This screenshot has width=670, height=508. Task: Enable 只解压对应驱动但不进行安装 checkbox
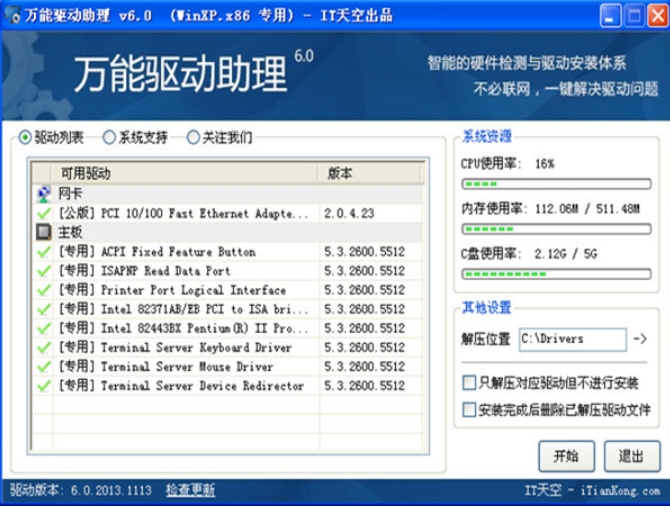469,383
